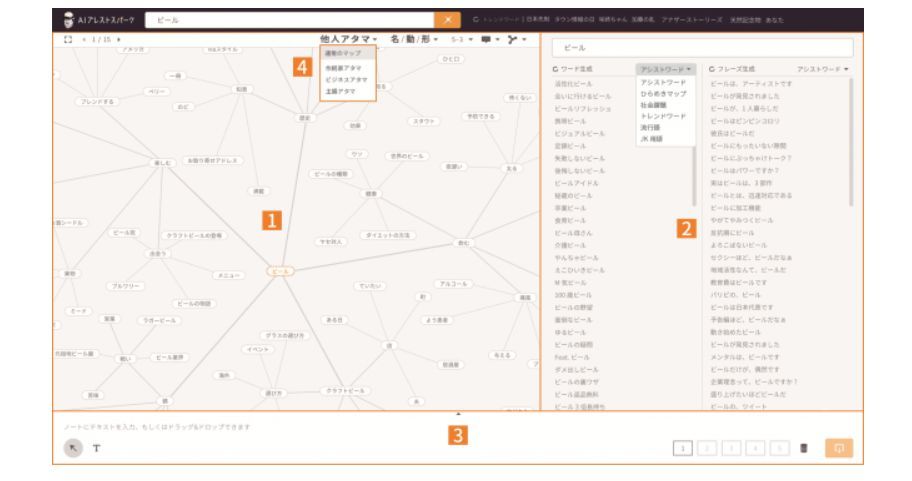Click the phrase list scrollbar
The width and height of the screenshot is (912, 481).
851,142
